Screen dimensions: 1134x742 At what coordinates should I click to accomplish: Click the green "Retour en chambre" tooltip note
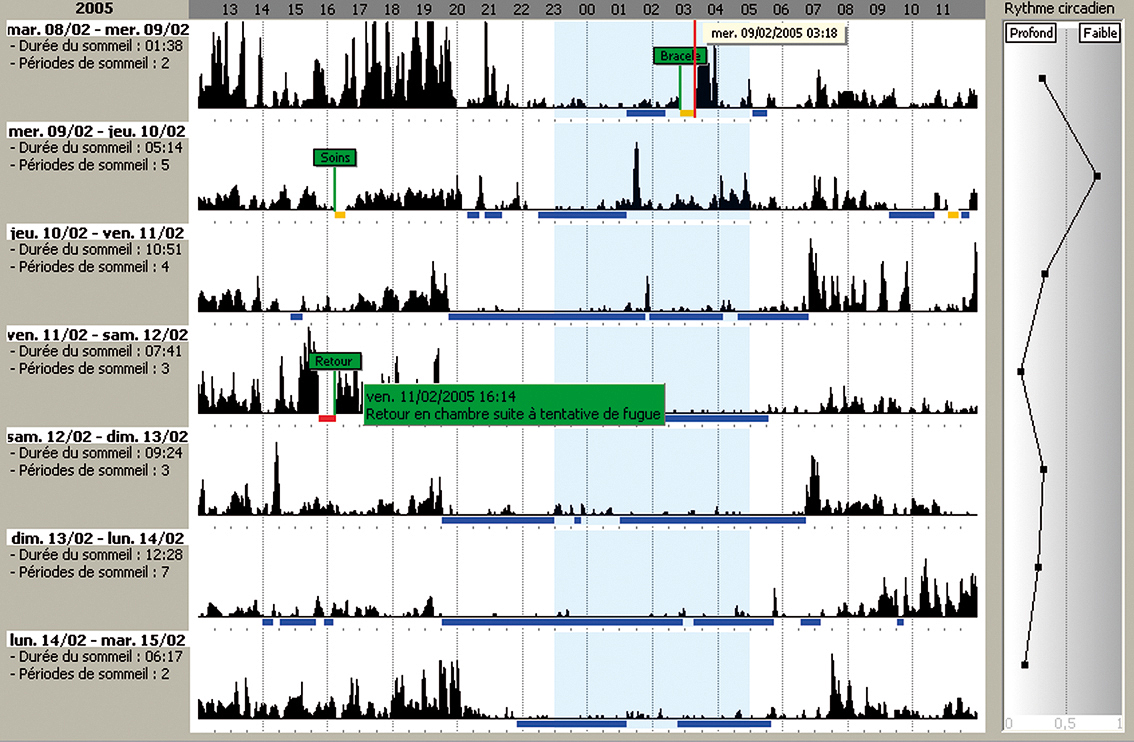(513, 405)
